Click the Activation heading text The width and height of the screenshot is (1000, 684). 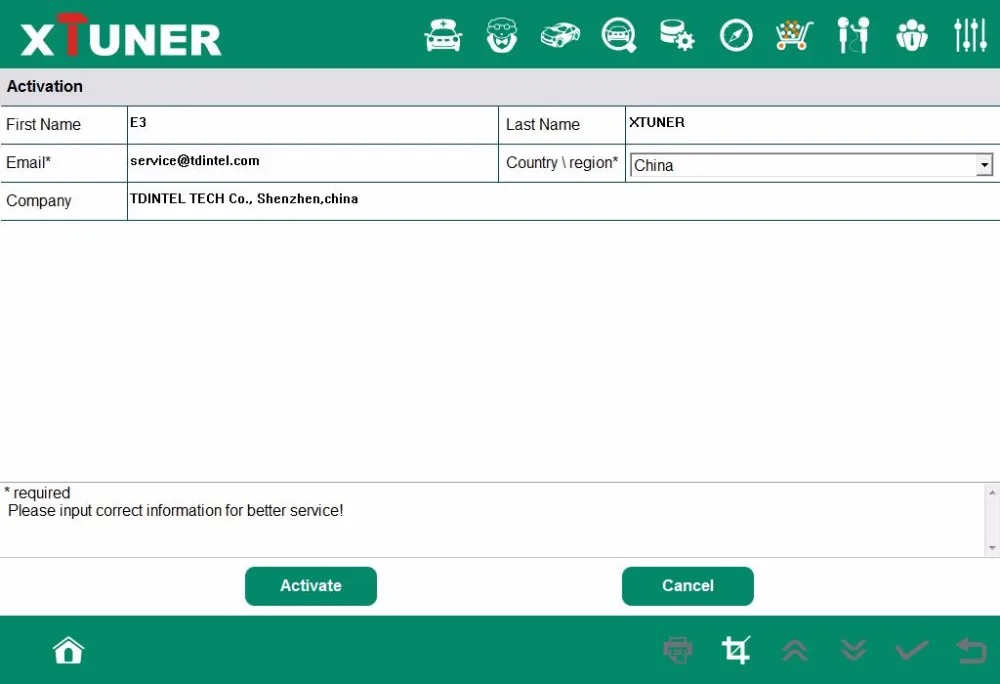point(45,86)
